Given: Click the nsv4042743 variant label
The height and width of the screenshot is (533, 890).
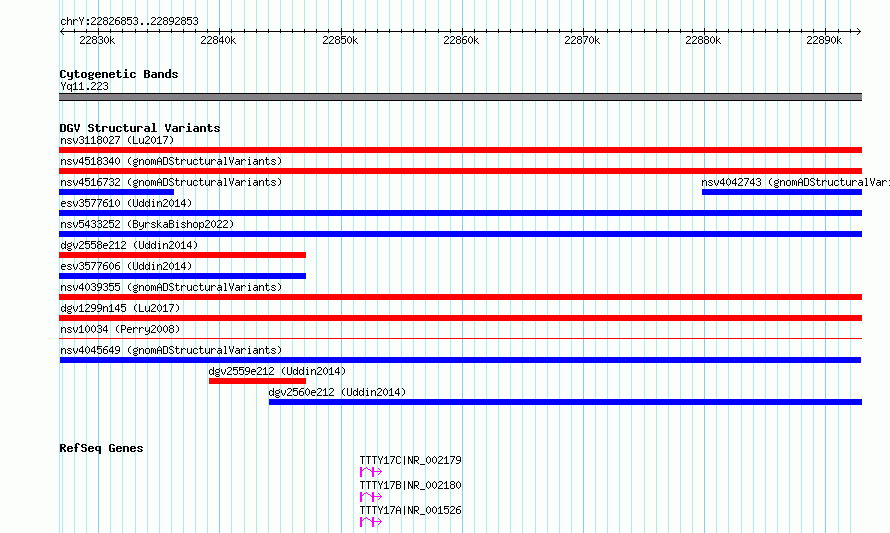Looking at the screenshot, I should point(795,182).
